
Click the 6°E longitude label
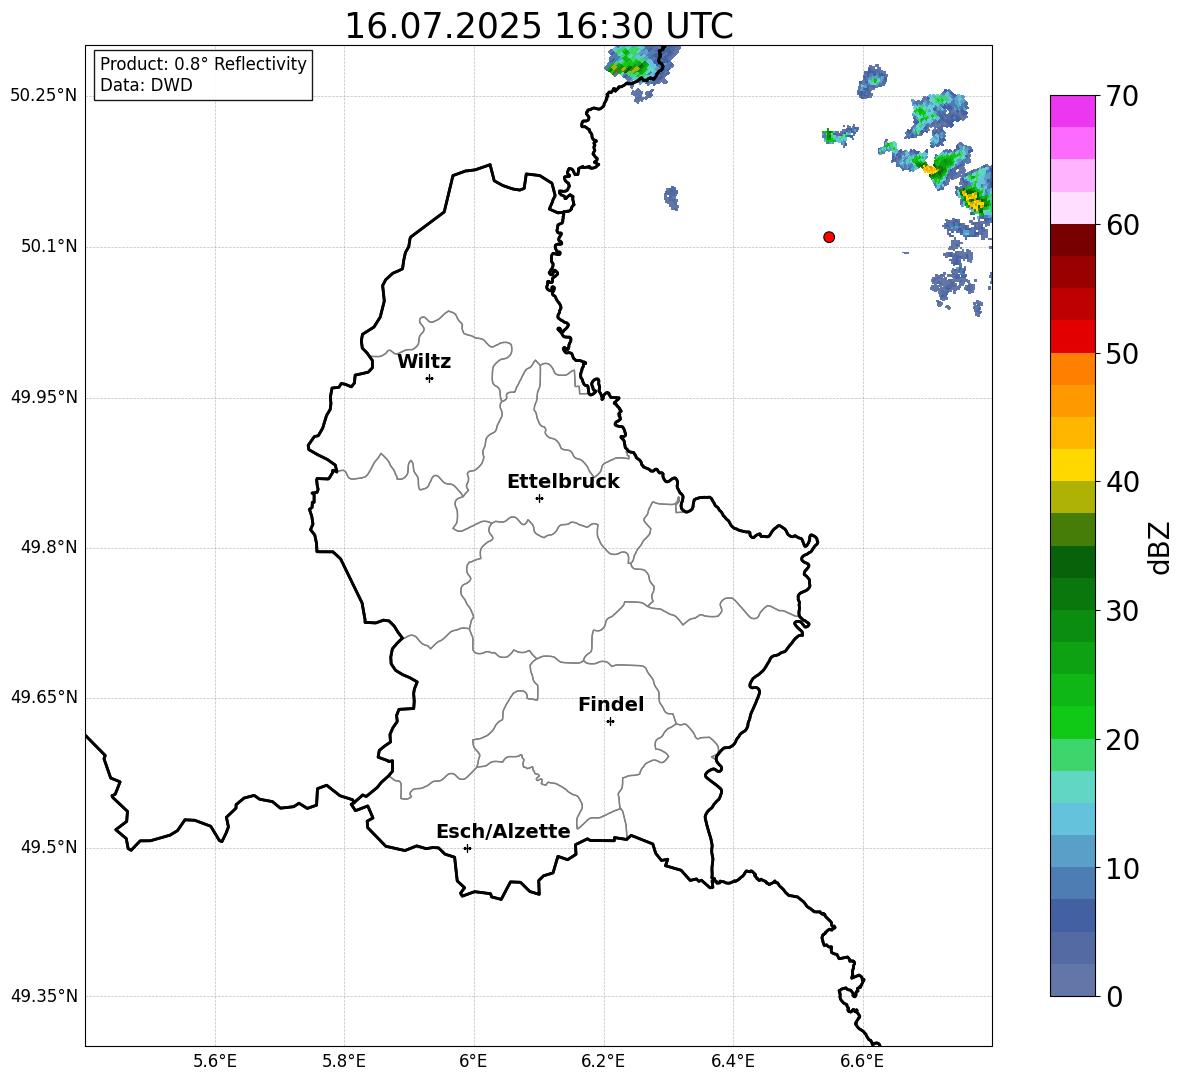(x=473, y=1061)
